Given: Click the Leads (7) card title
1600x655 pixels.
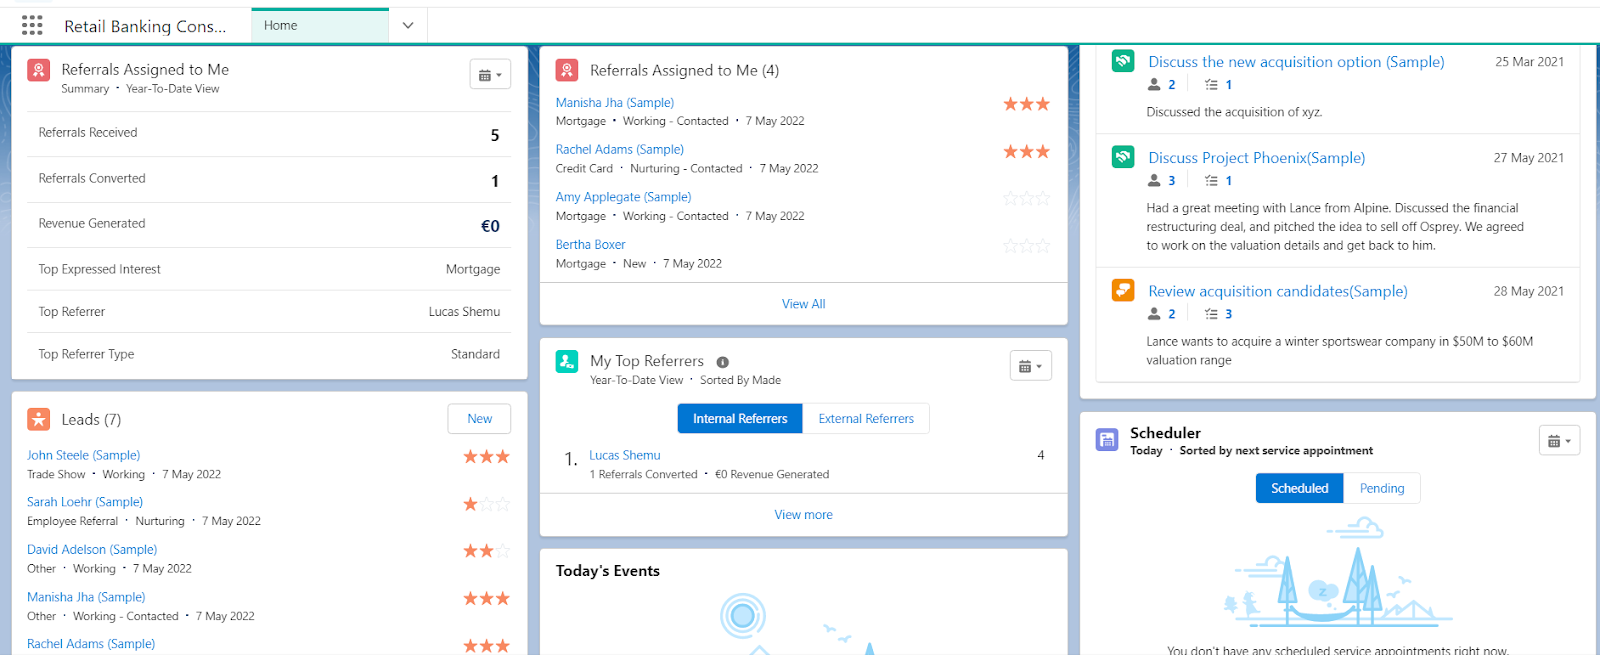Looking at the screenshot, I should [91, 420].
